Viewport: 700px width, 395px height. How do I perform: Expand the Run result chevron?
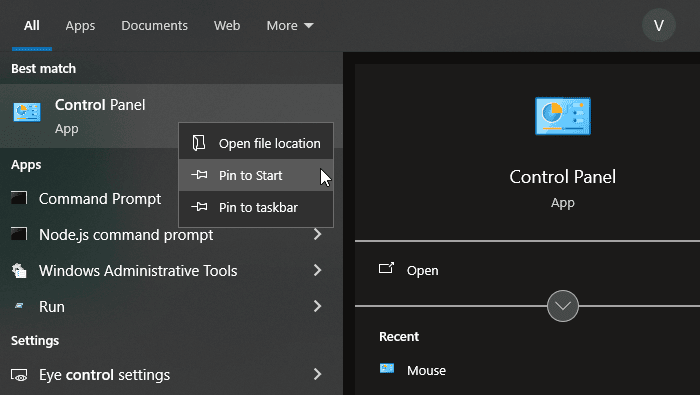click(317, 306)
